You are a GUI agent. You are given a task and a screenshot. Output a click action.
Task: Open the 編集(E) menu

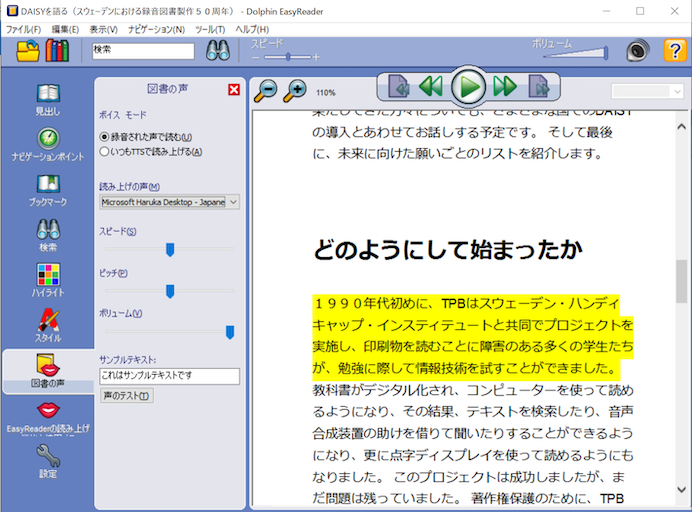pos(65,29)
